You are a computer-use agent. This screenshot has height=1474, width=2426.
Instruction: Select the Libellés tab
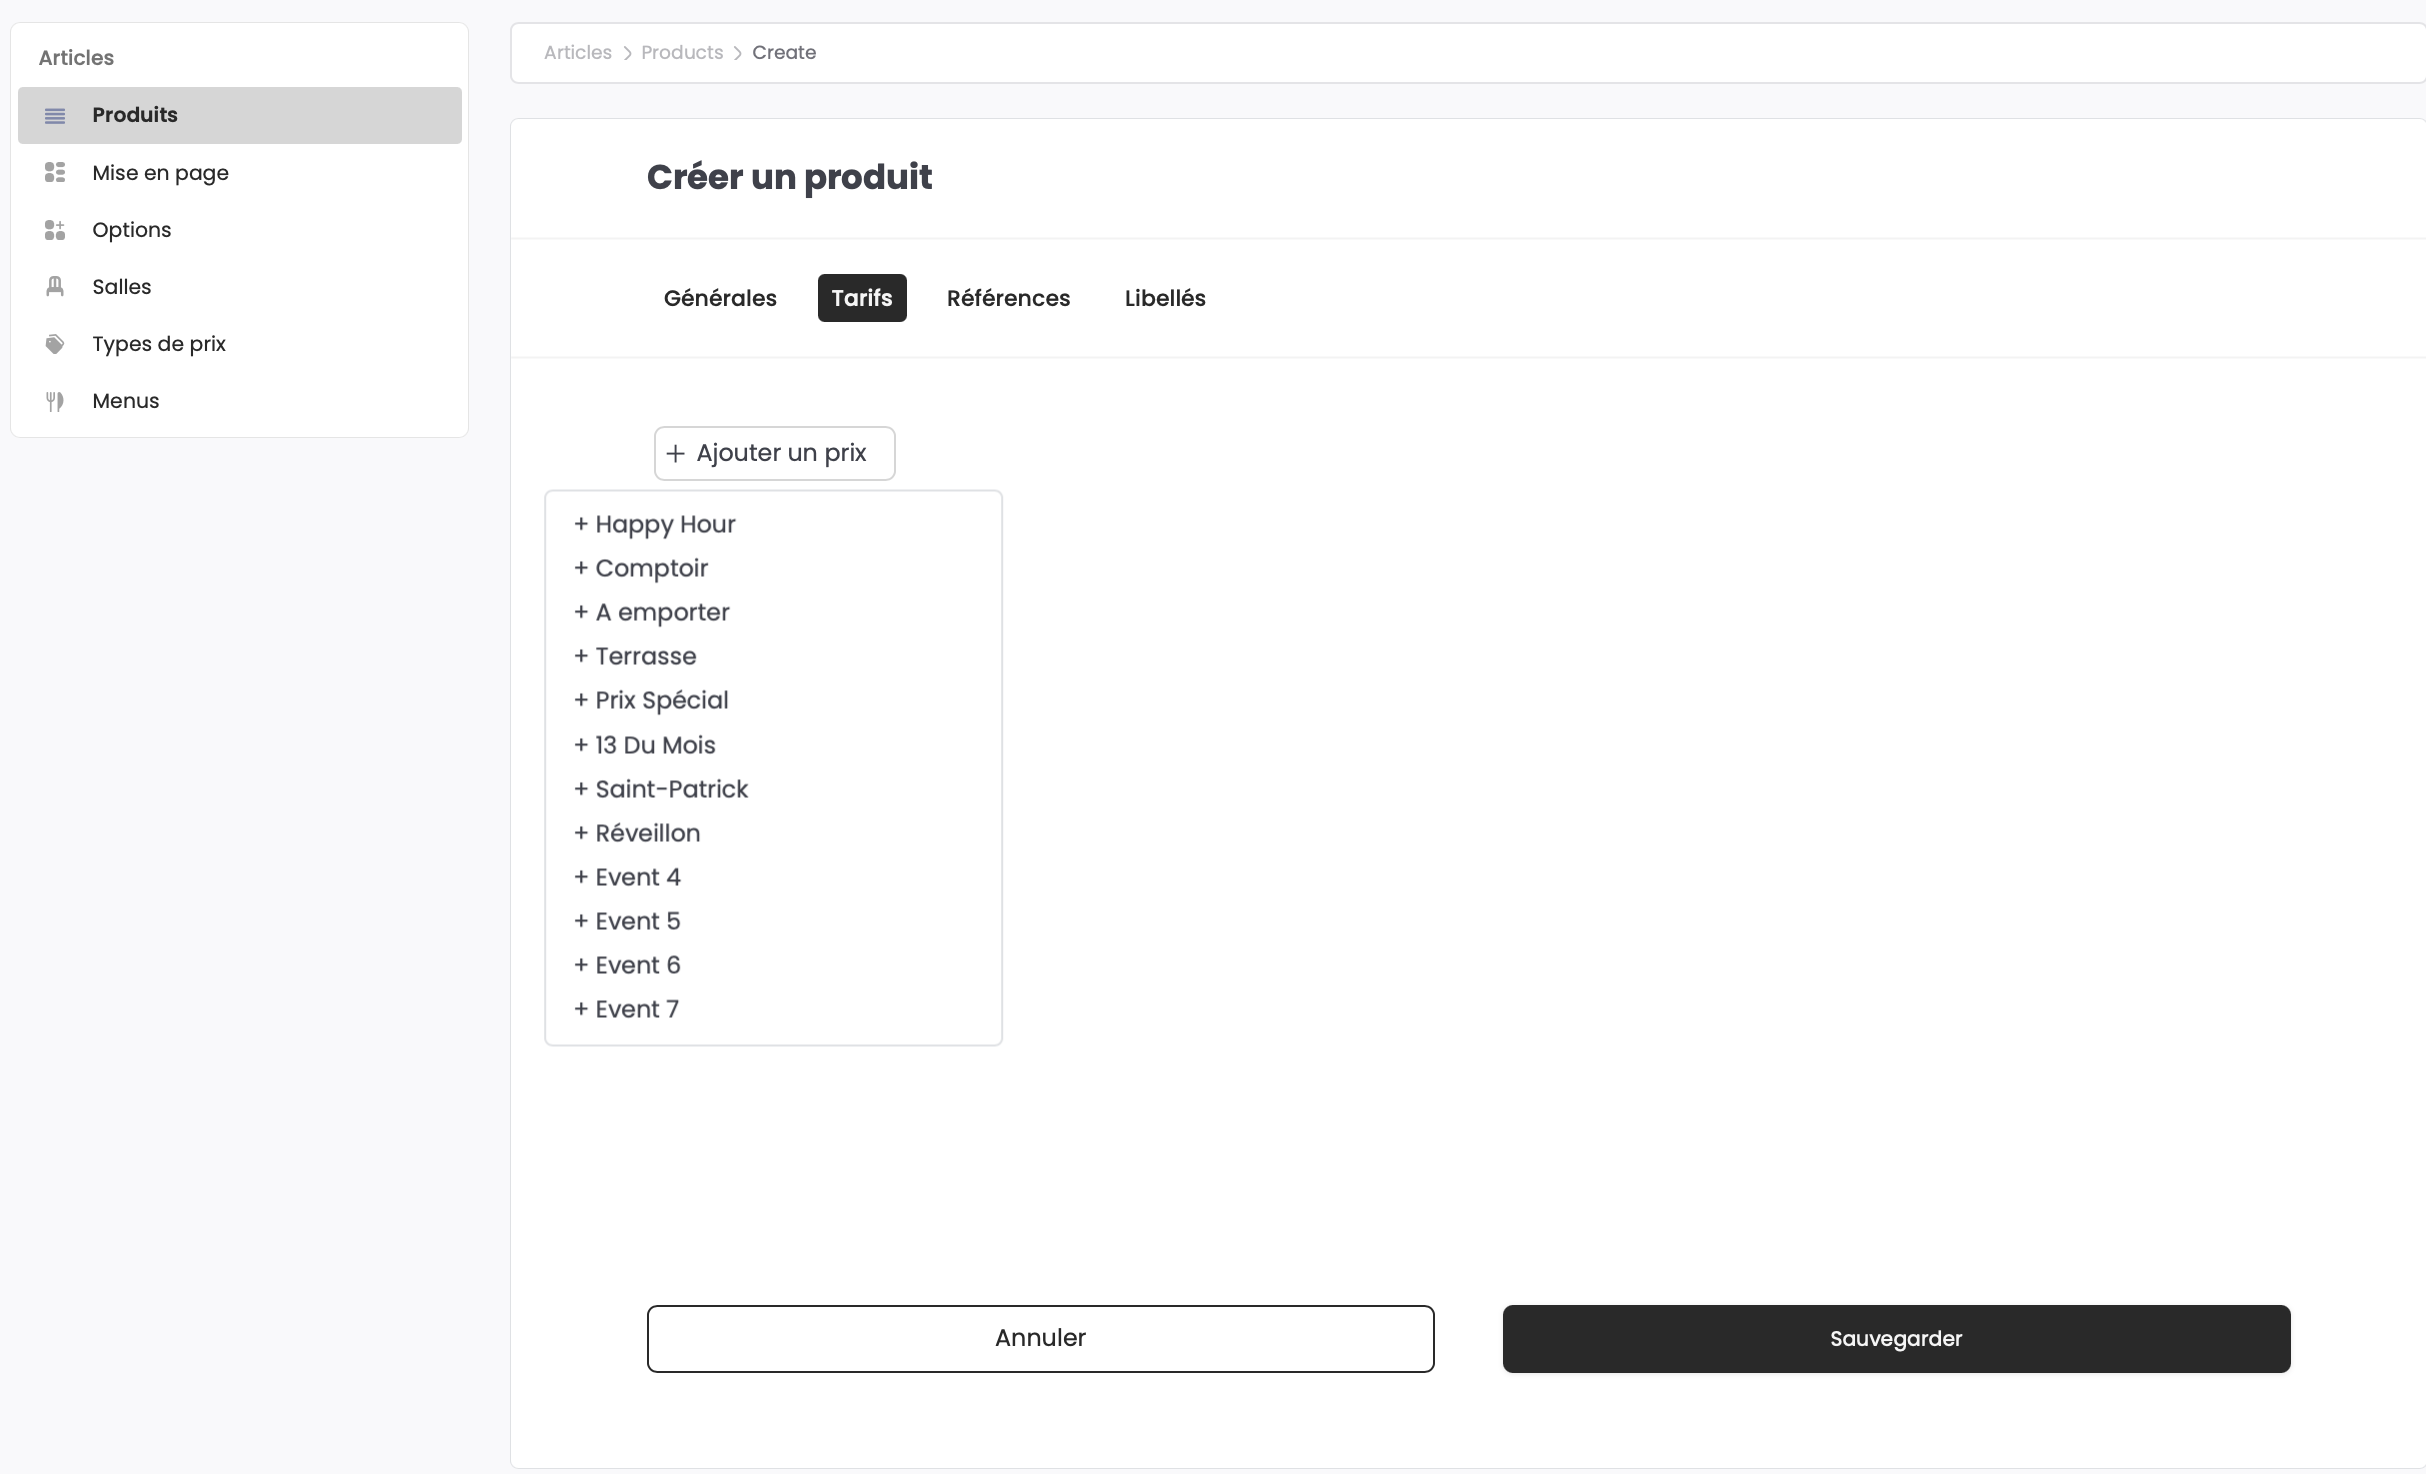(x=1165, y=298)
